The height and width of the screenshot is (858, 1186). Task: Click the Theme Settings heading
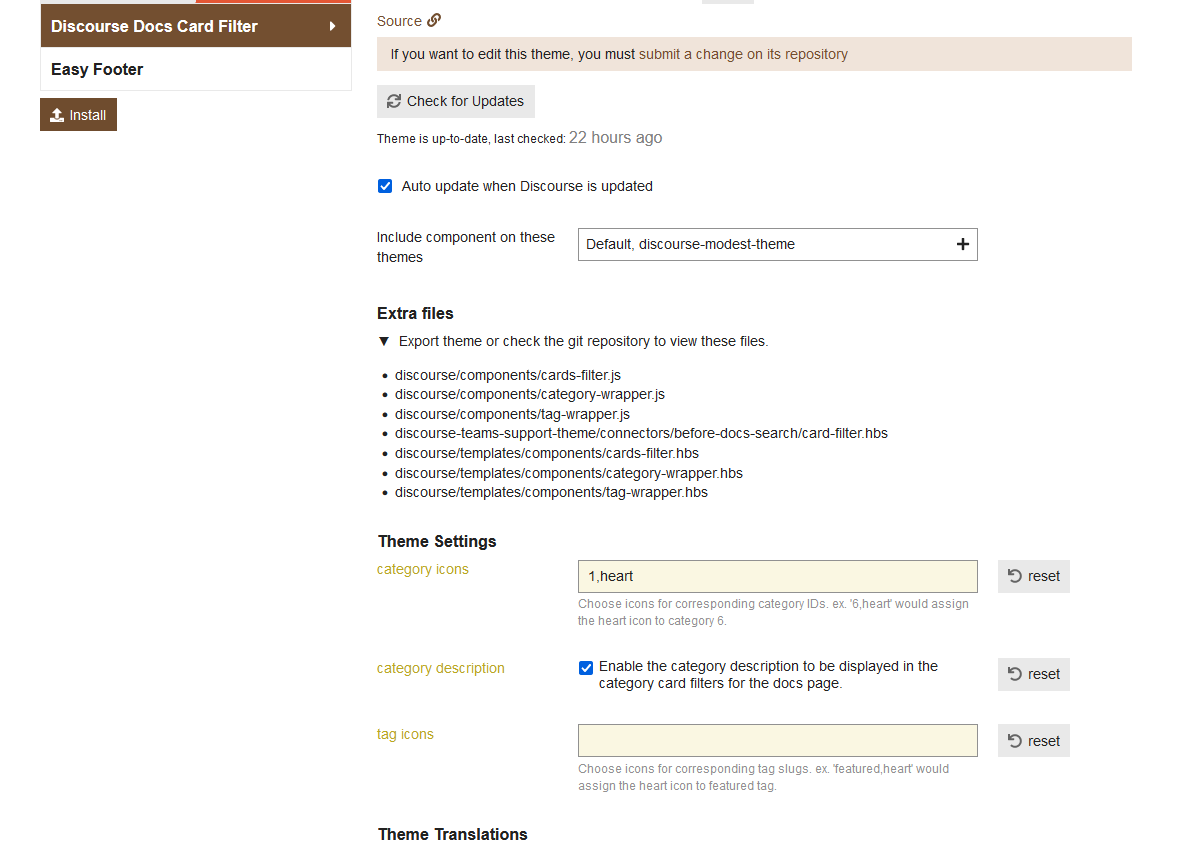click(437, 542)
